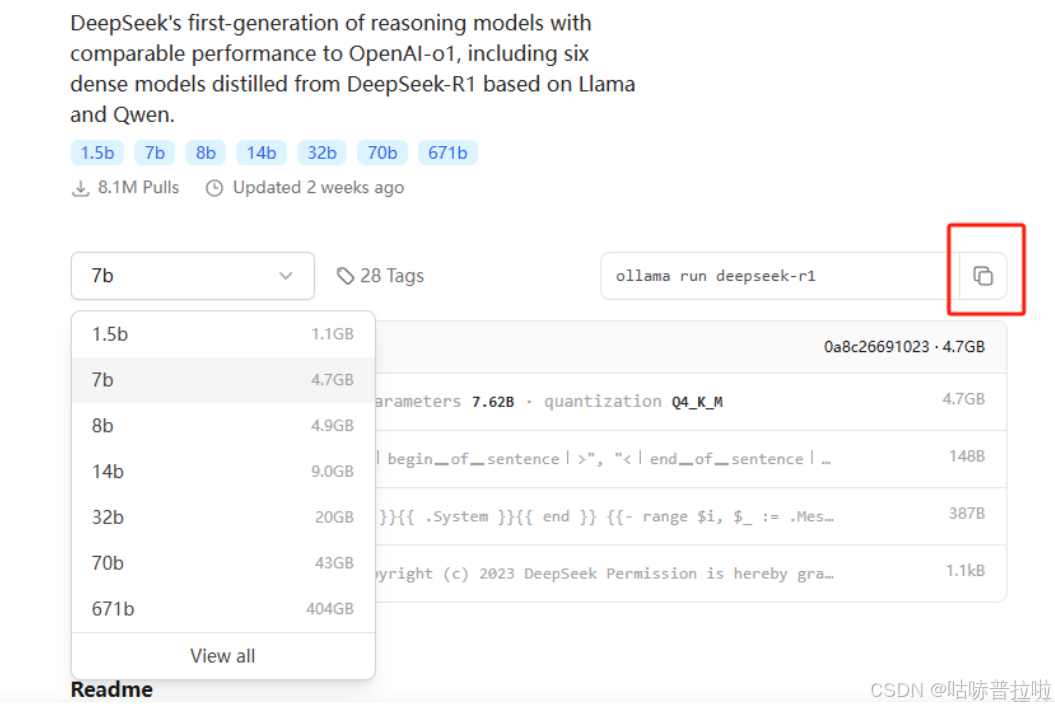Open View all in the dropdown

pos(223,656)
